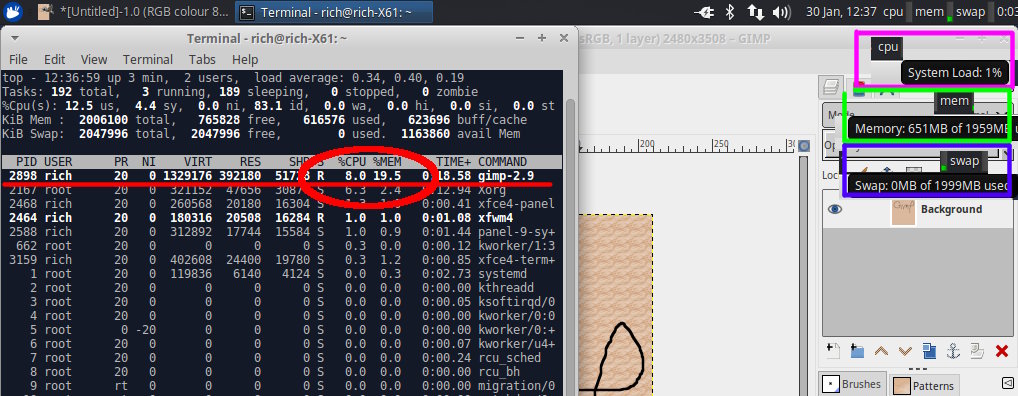Open the network connections tray icon
The width and height of the screenshot is (1018, 396).
tap(755, 12)
